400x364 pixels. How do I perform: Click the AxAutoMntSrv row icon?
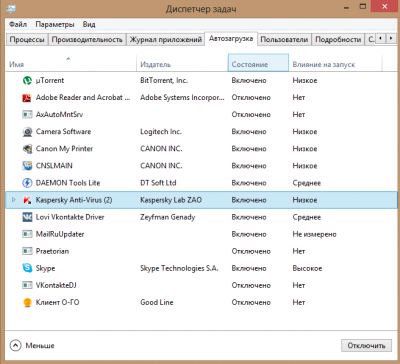(27, 115)
